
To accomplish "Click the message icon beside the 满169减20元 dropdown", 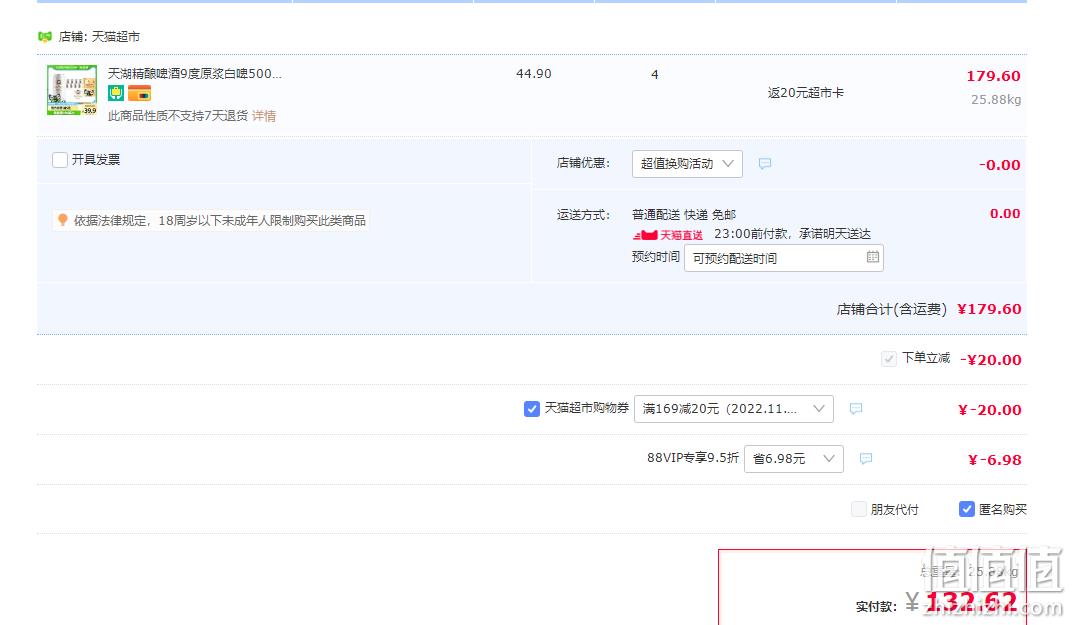I will coord(856,409).
